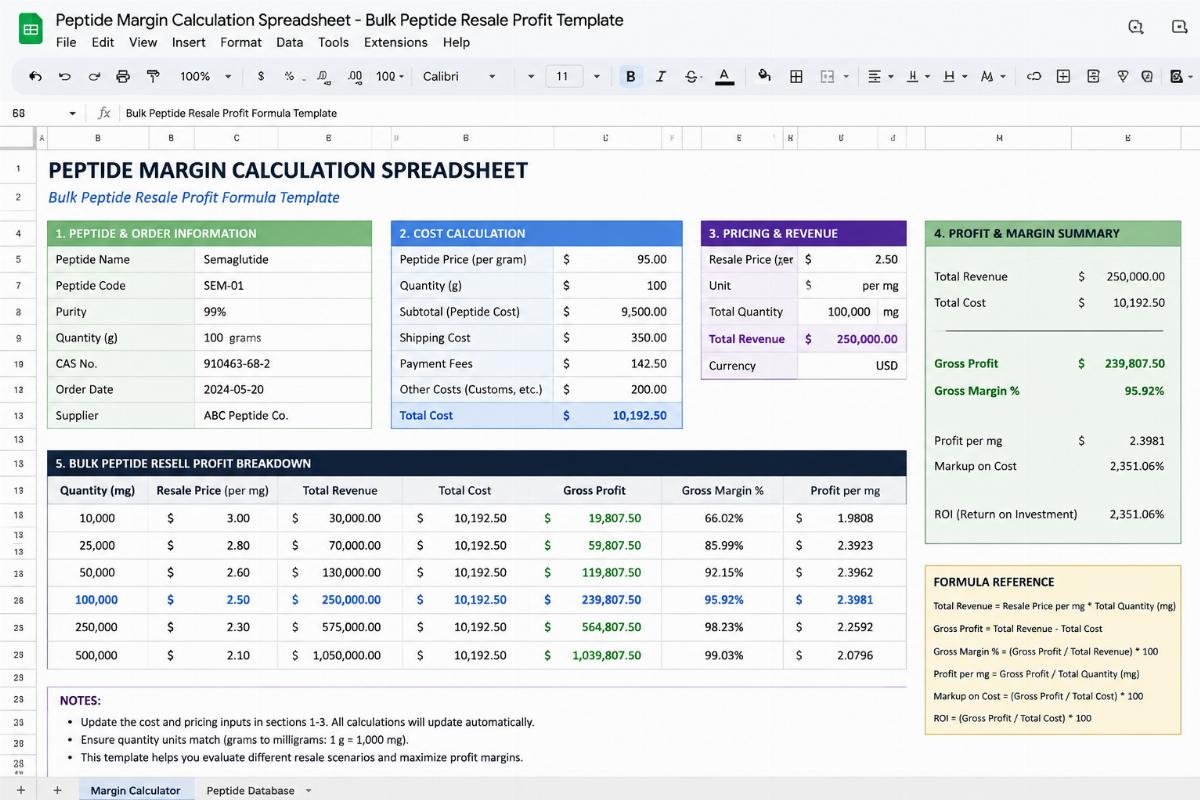The image size is (1200, 800).
Task: Select the paint format roller tool
Action: (x=153, y=76)
